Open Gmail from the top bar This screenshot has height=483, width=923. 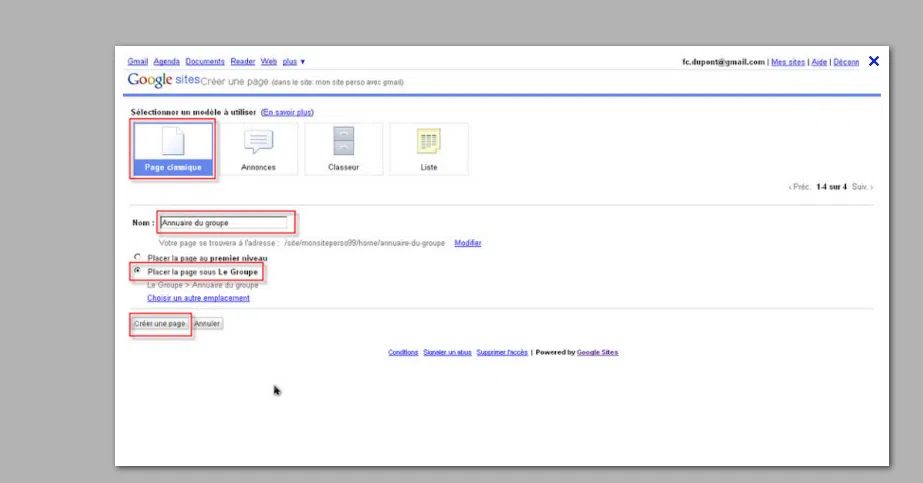[138, 61]
